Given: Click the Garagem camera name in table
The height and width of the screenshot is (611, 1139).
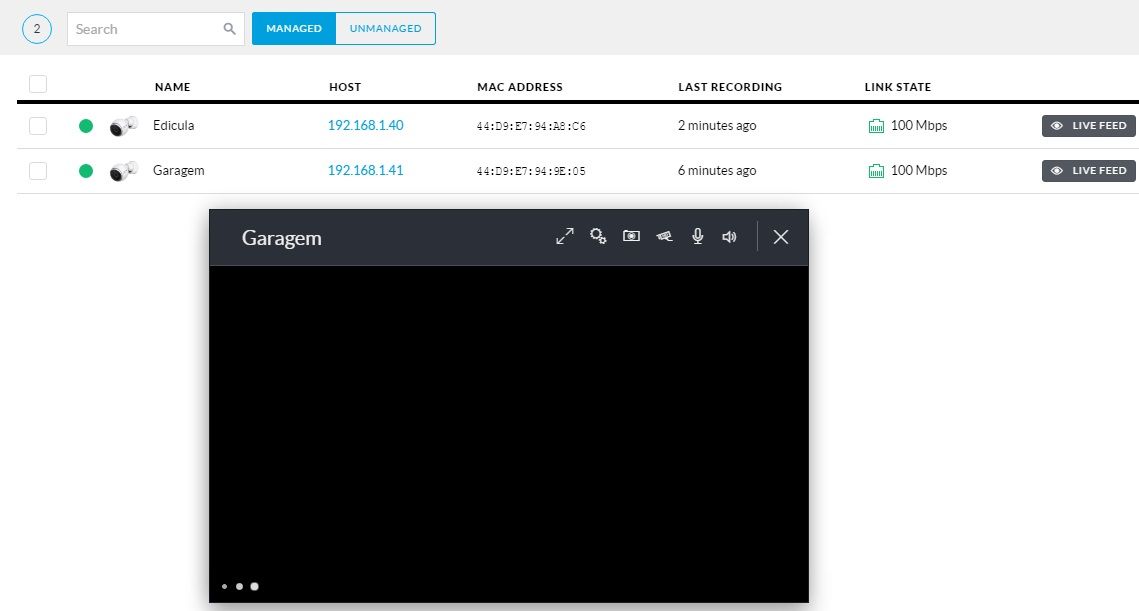Looking at the screenshot, I should 179,171.
